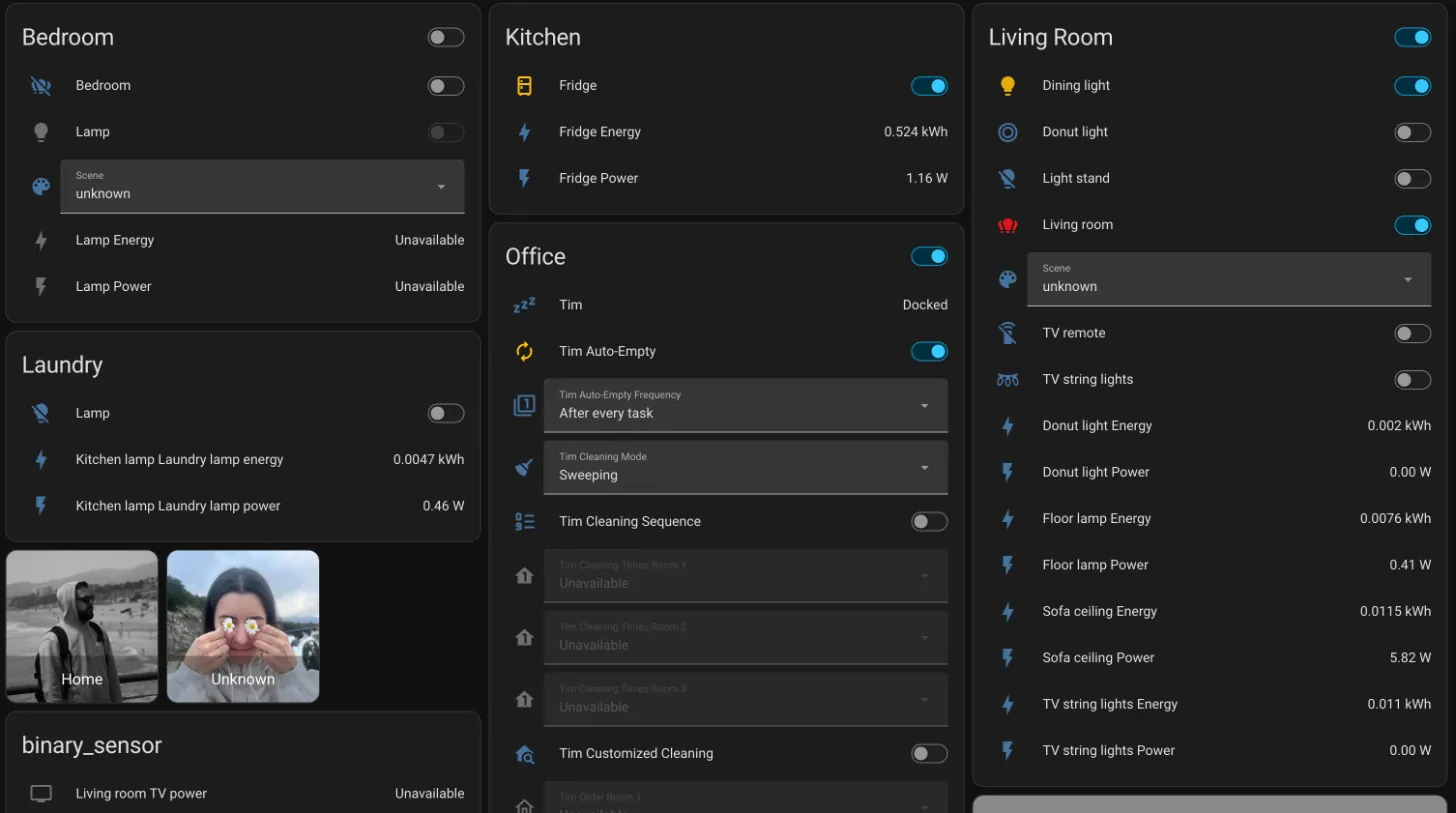Click the TV string lights icon

click(x=1008, y=380)
